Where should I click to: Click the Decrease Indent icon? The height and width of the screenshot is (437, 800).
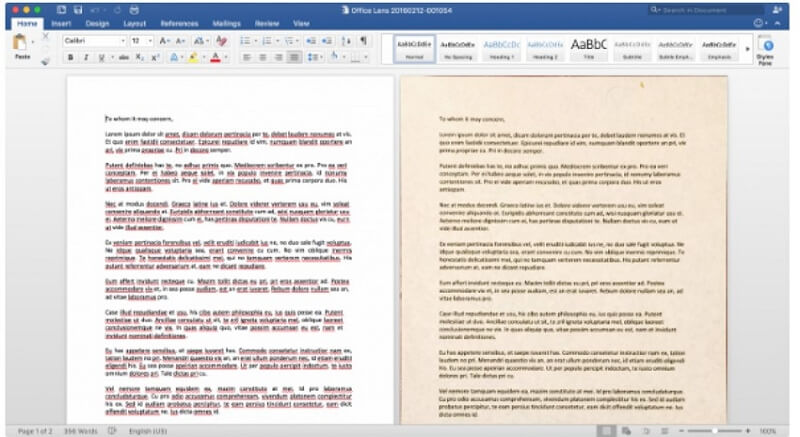click(310, 41)
